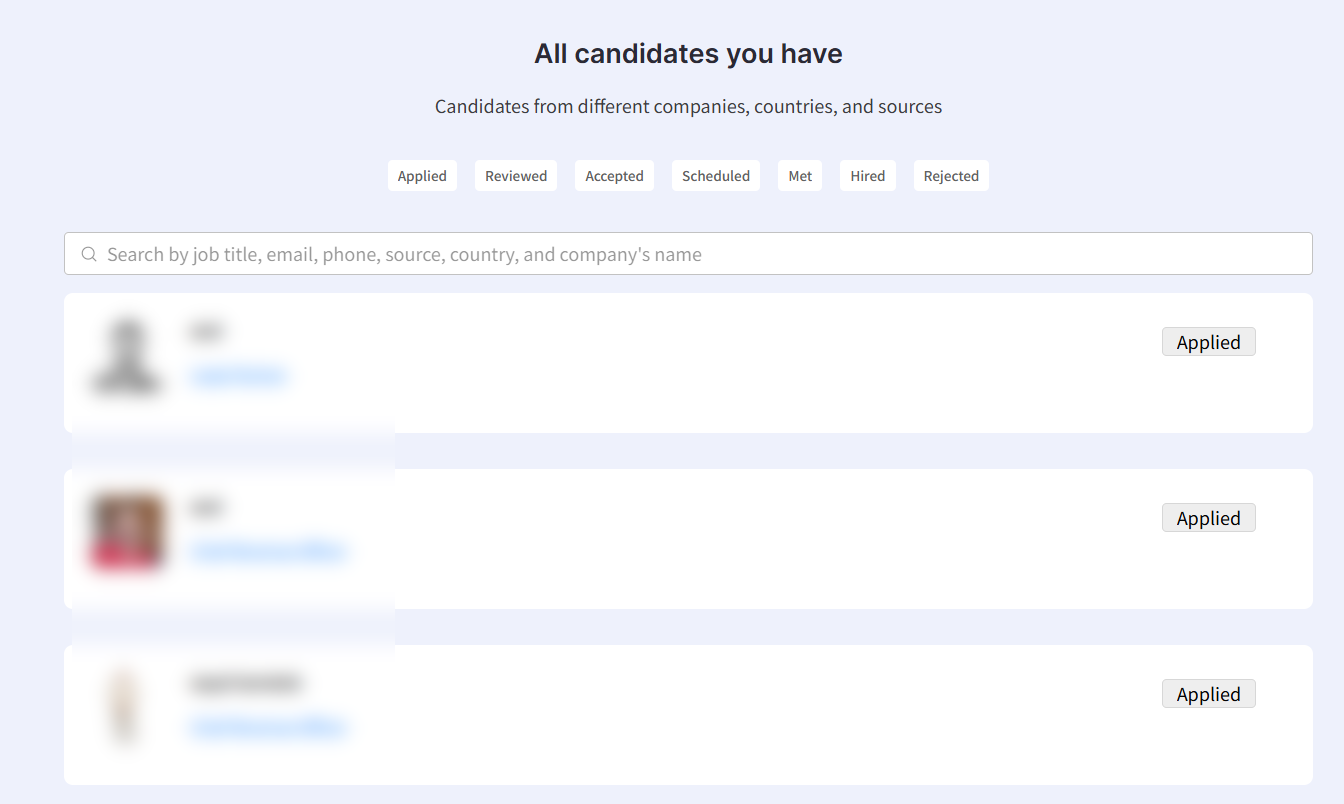The height and width of the screenshot is (804, 1344).
Task: Open the blue link on the first card
Action: (x=239, y=376)
